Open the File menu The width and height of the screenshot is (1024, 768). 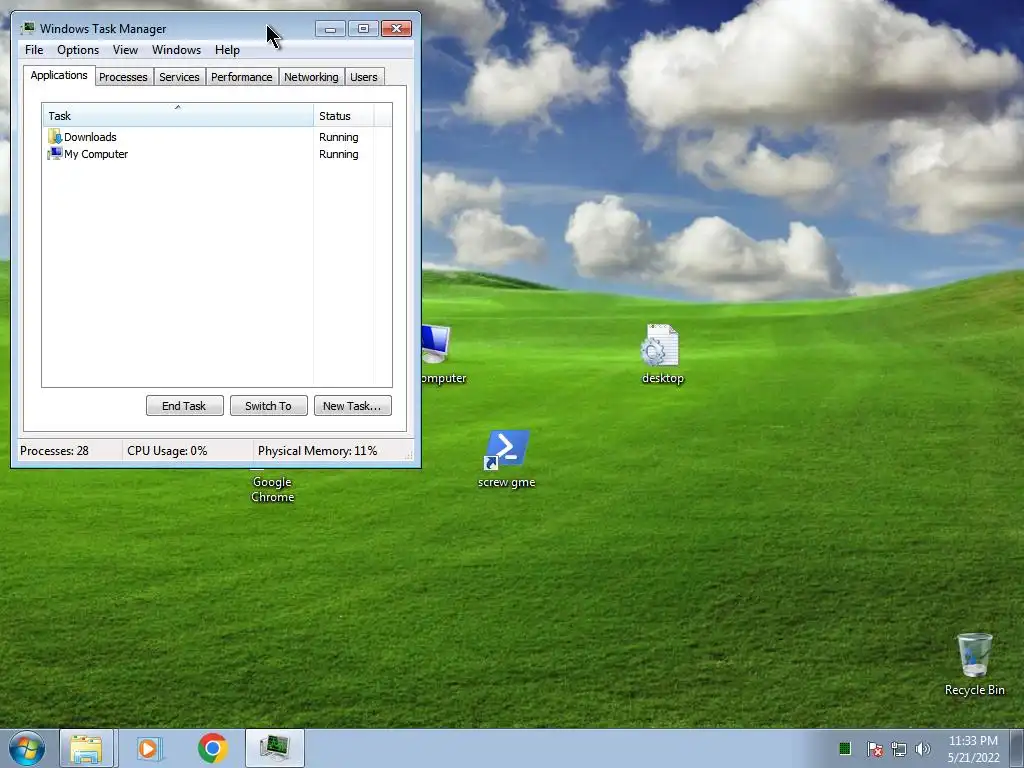click(34, 50)
